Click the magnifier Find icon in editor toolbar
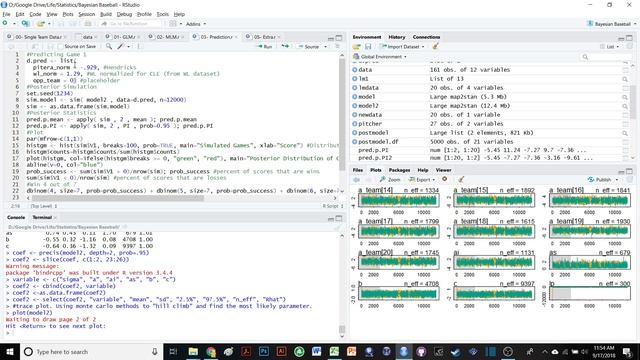 109,47
